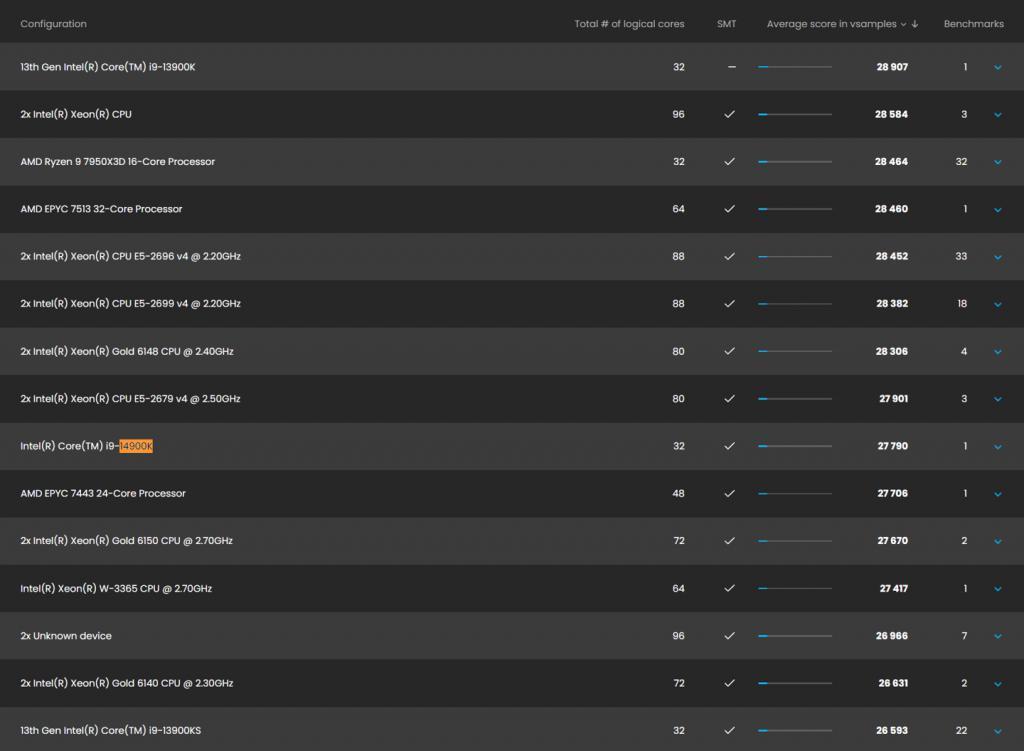Click the SMT checkmark for Xeon E5-2696 v4

click(729, 256)
